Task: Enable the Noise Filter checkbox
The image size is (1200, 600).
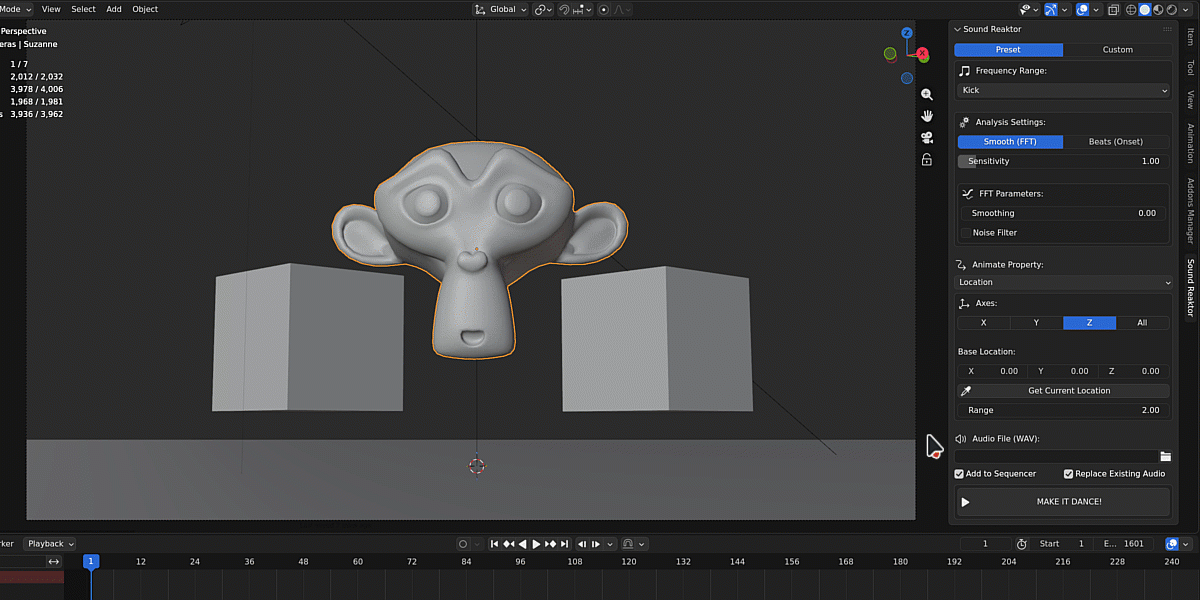Action: pos(965,232)
